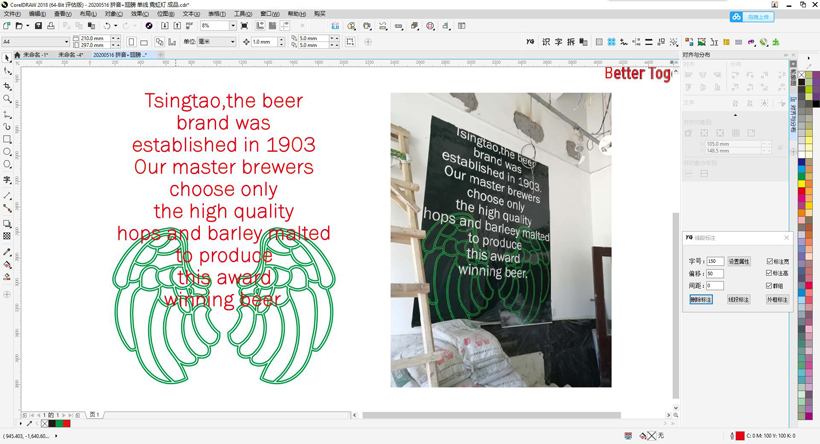This screenshot has width=820, height=444.
Task: Click the nudge distance 1.0 mm field
Action: coord(265,41)
